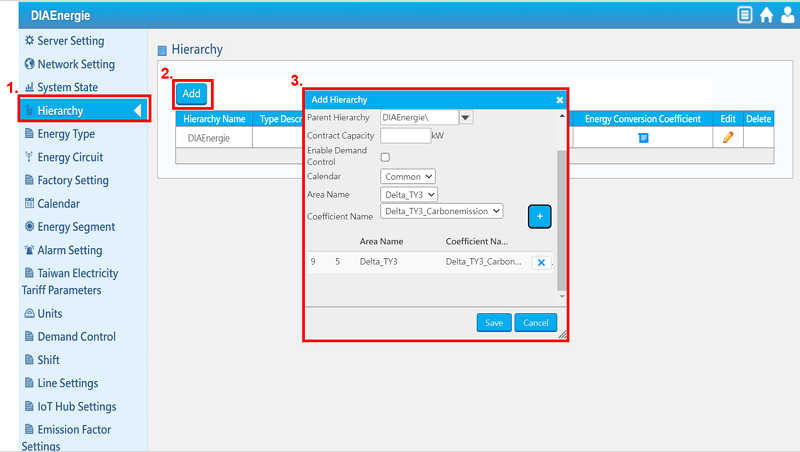Select the DIAEnergie hierarchy name cell

(x=214, y=138)
